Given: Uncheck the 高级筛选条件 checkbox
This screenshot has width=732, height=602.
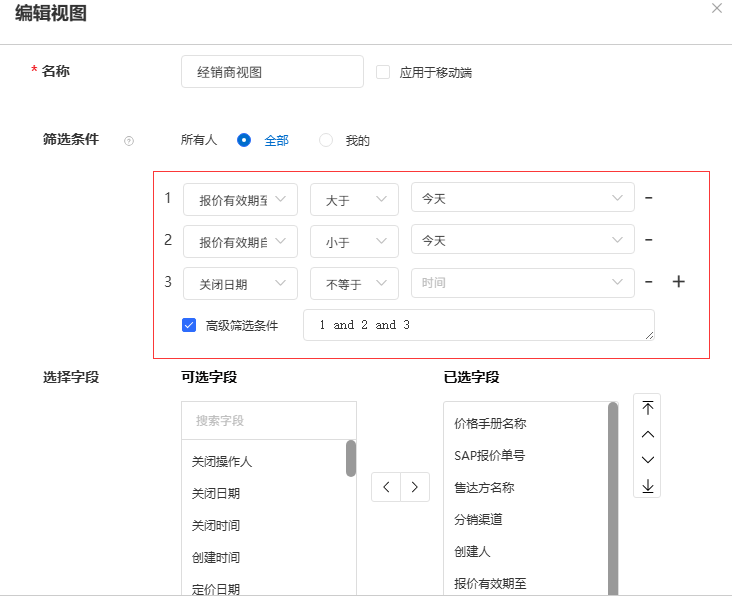Looking at the screenshot, I should pyautogui.click(x=189, y=325).
